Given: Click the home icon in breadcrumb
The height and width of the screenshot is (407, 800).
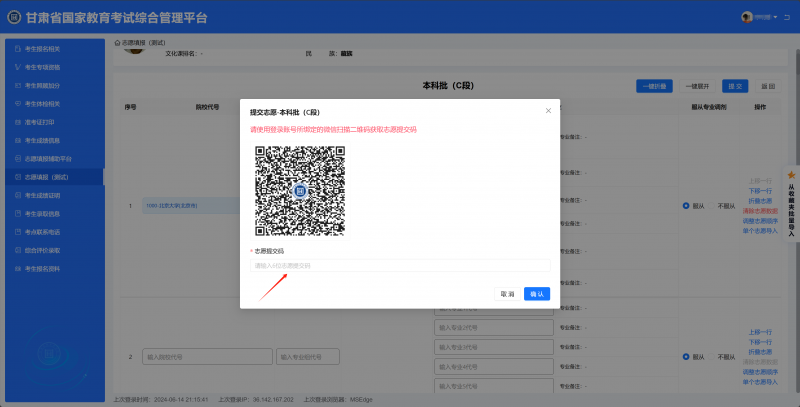Looking at the screenshot, I should 118,42.
